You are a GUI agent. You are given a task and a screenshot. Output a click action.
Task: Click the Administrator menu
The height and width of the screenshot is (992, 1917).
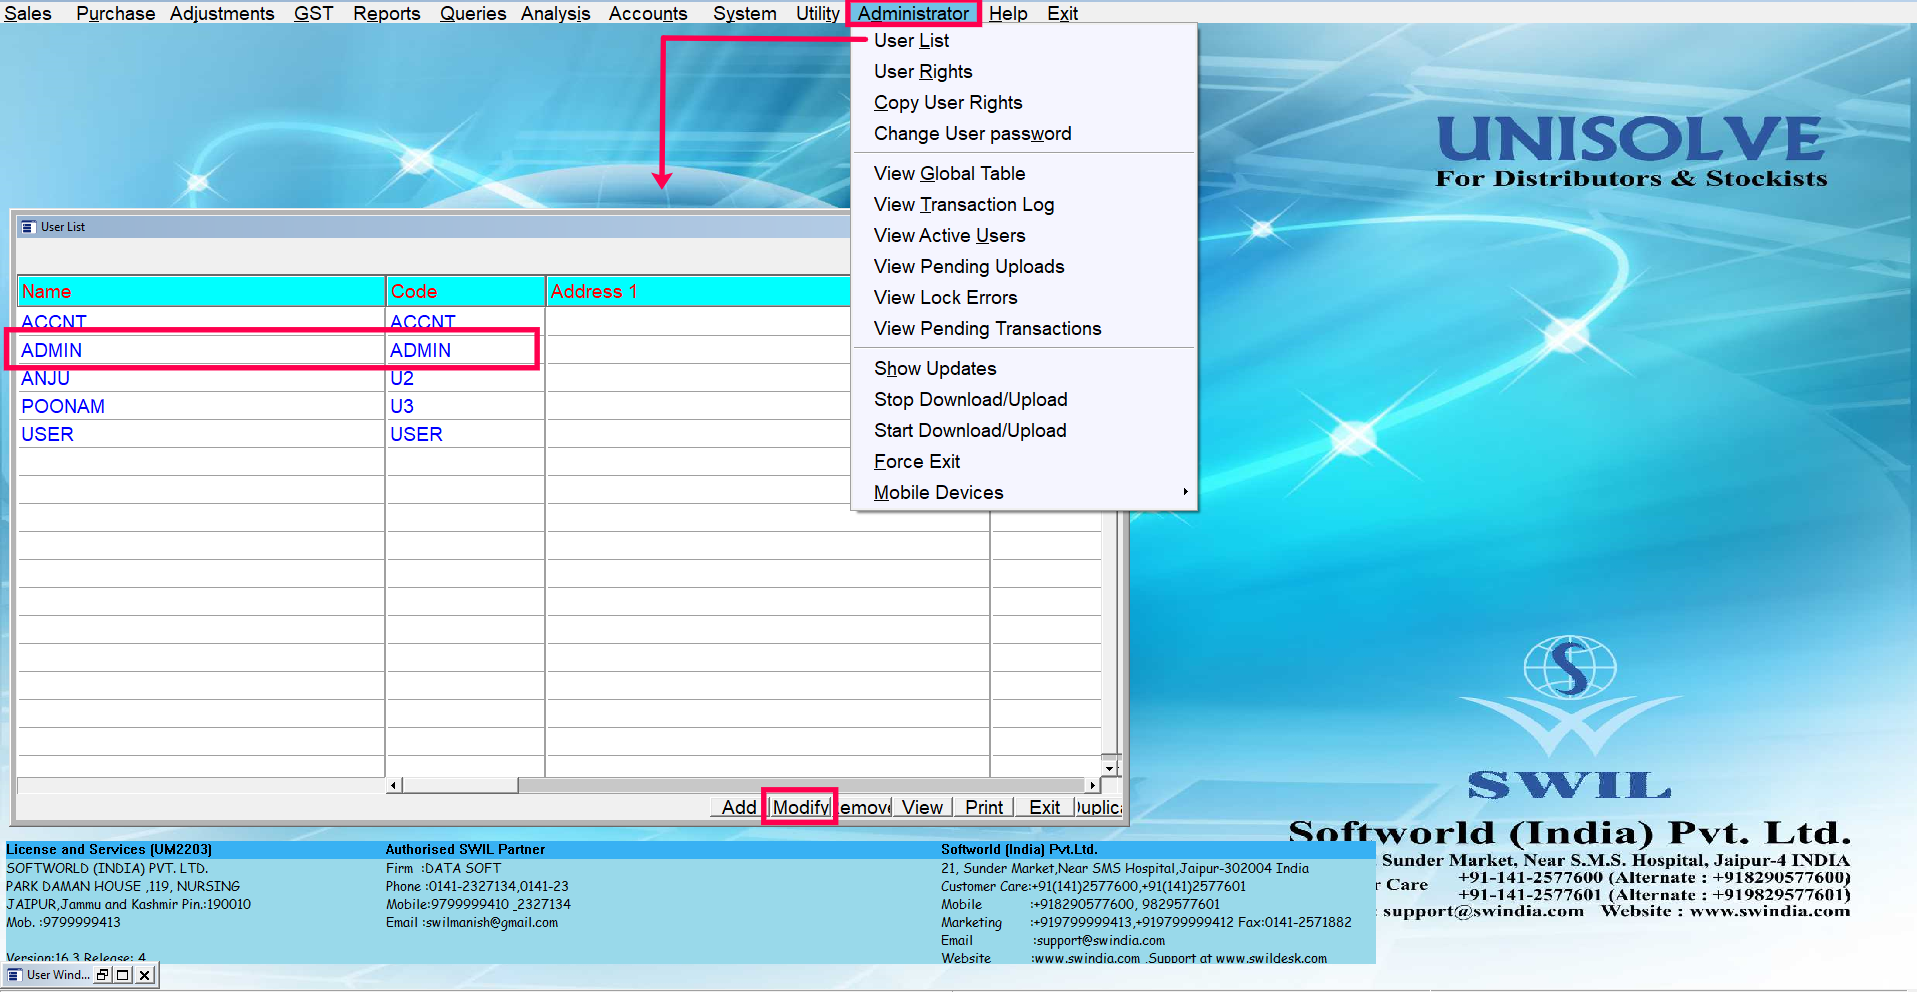(x=913, y=13)
